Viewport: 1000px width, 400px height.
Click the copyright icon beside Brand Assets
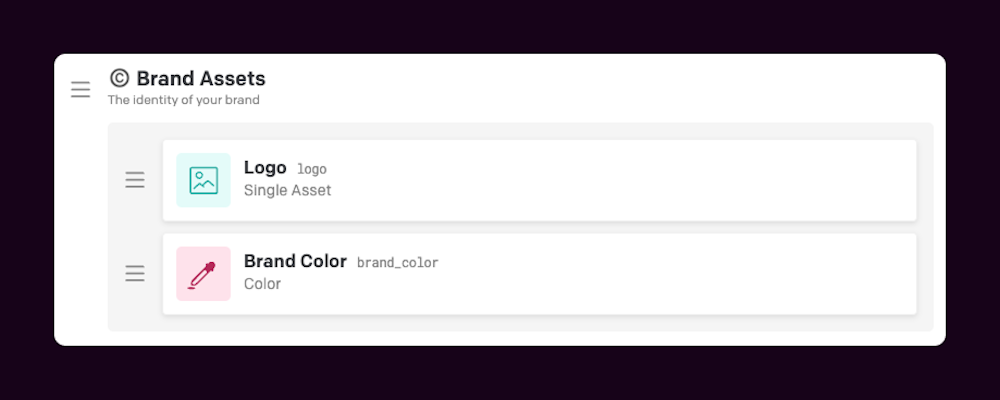tap(119, 78)
